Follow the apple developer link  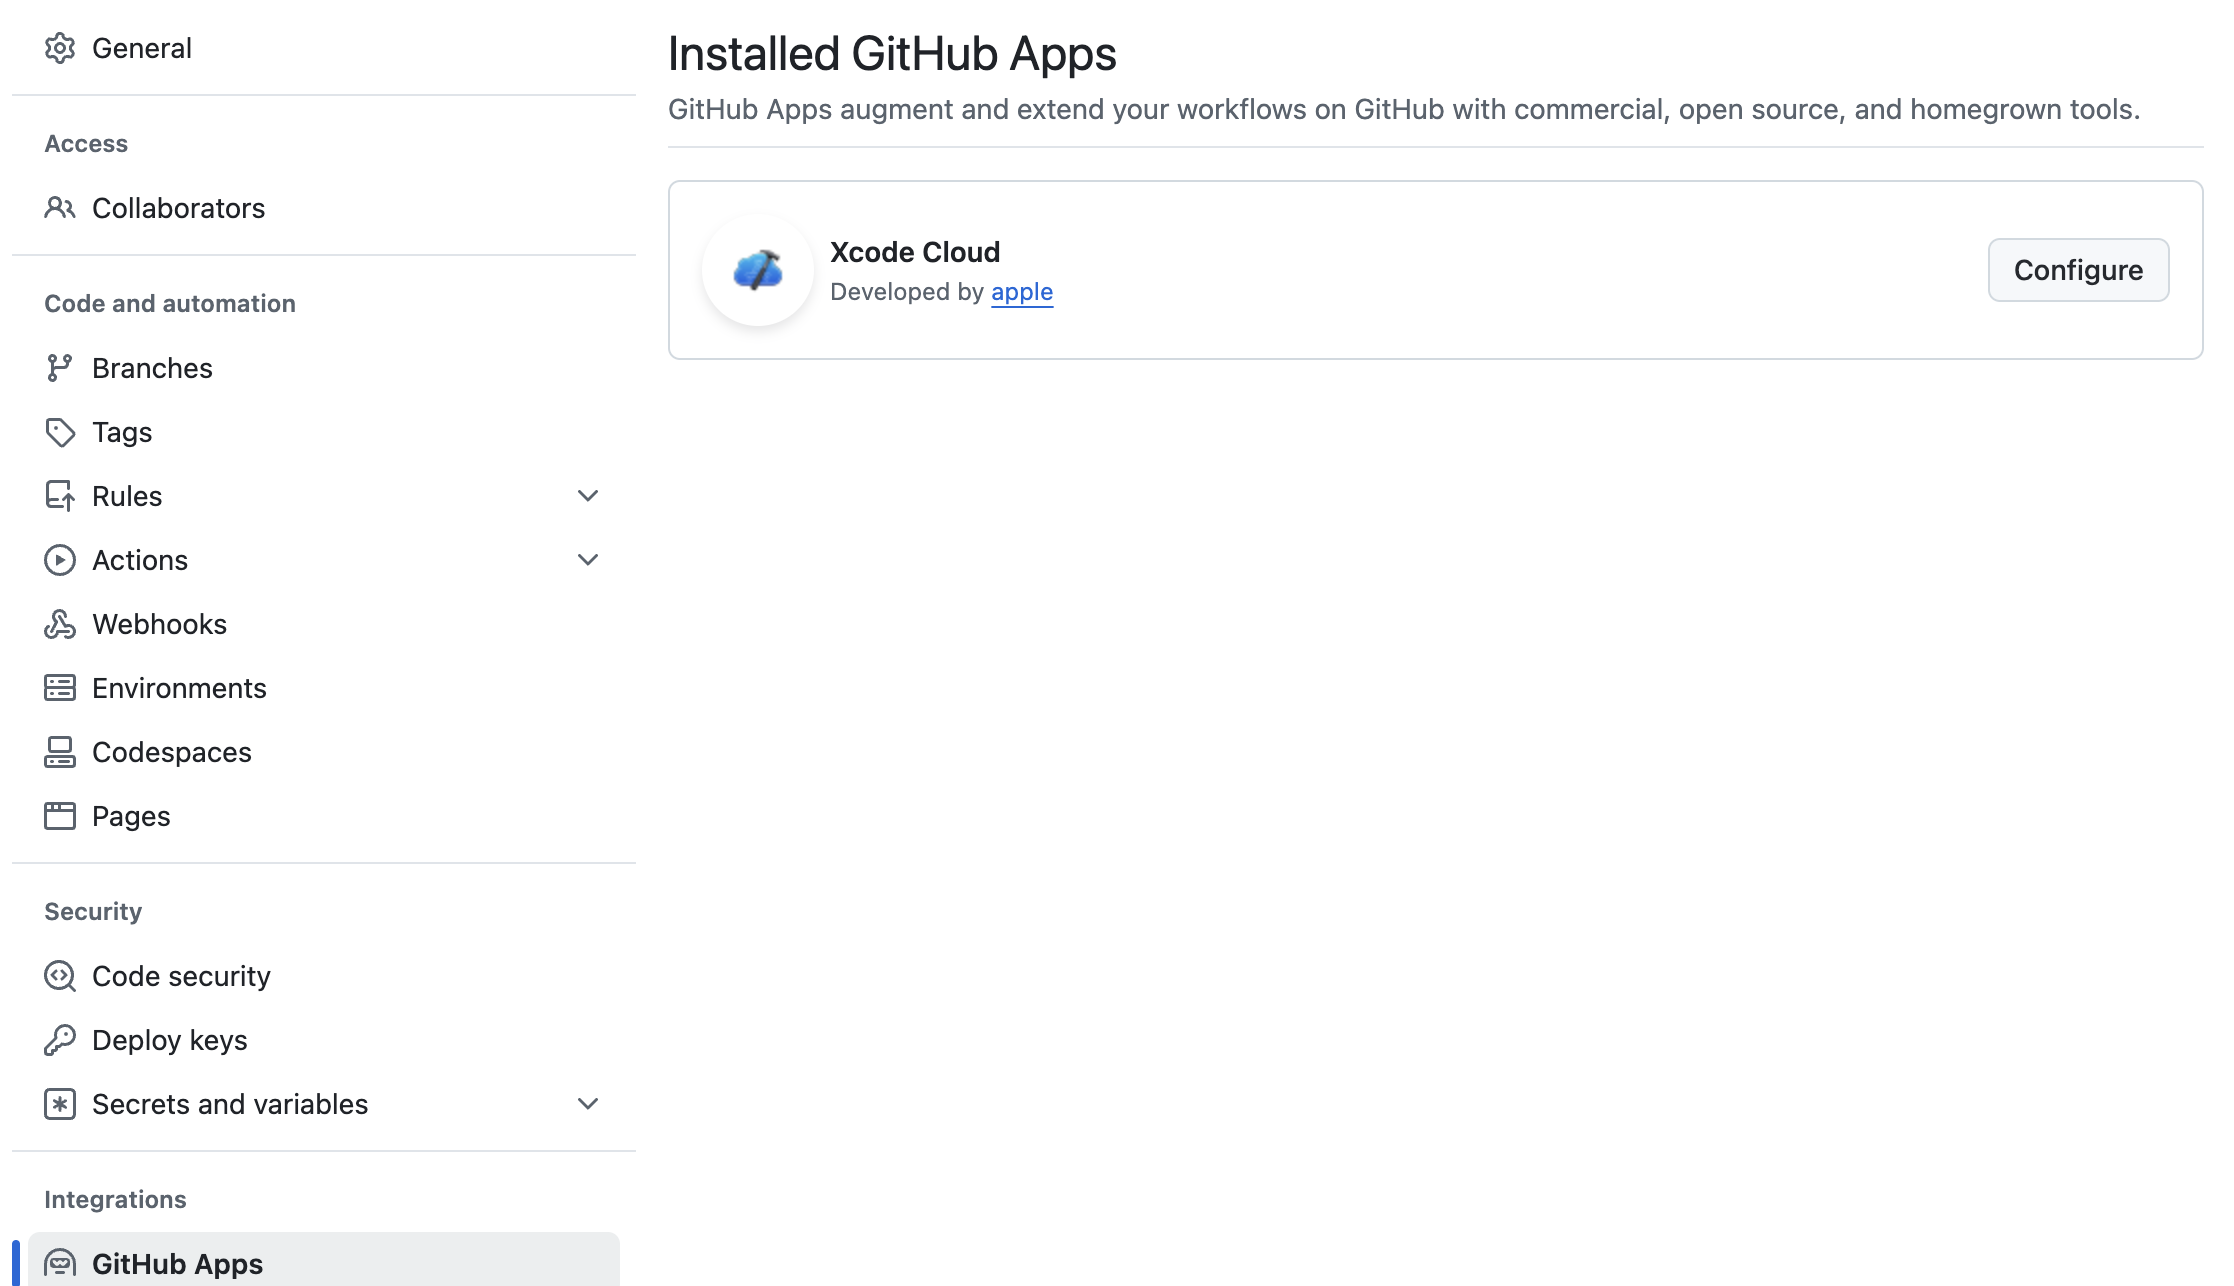click(x=1021, y=292)
